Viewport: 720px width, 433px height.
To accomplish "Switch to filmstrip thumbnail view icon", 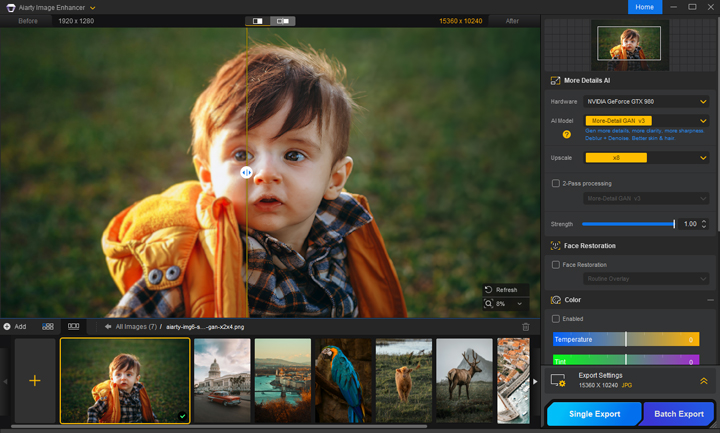I will tap(73, 326).
